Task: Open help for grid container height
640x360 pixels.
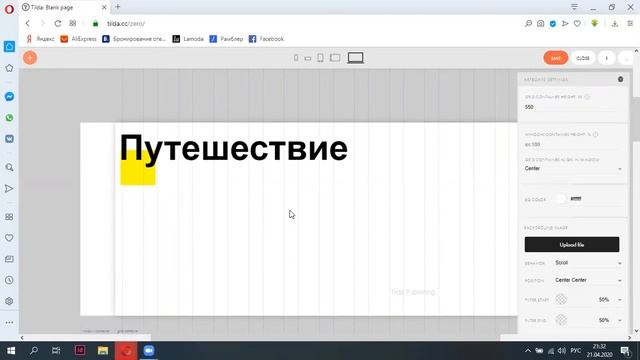Action: 587,97
